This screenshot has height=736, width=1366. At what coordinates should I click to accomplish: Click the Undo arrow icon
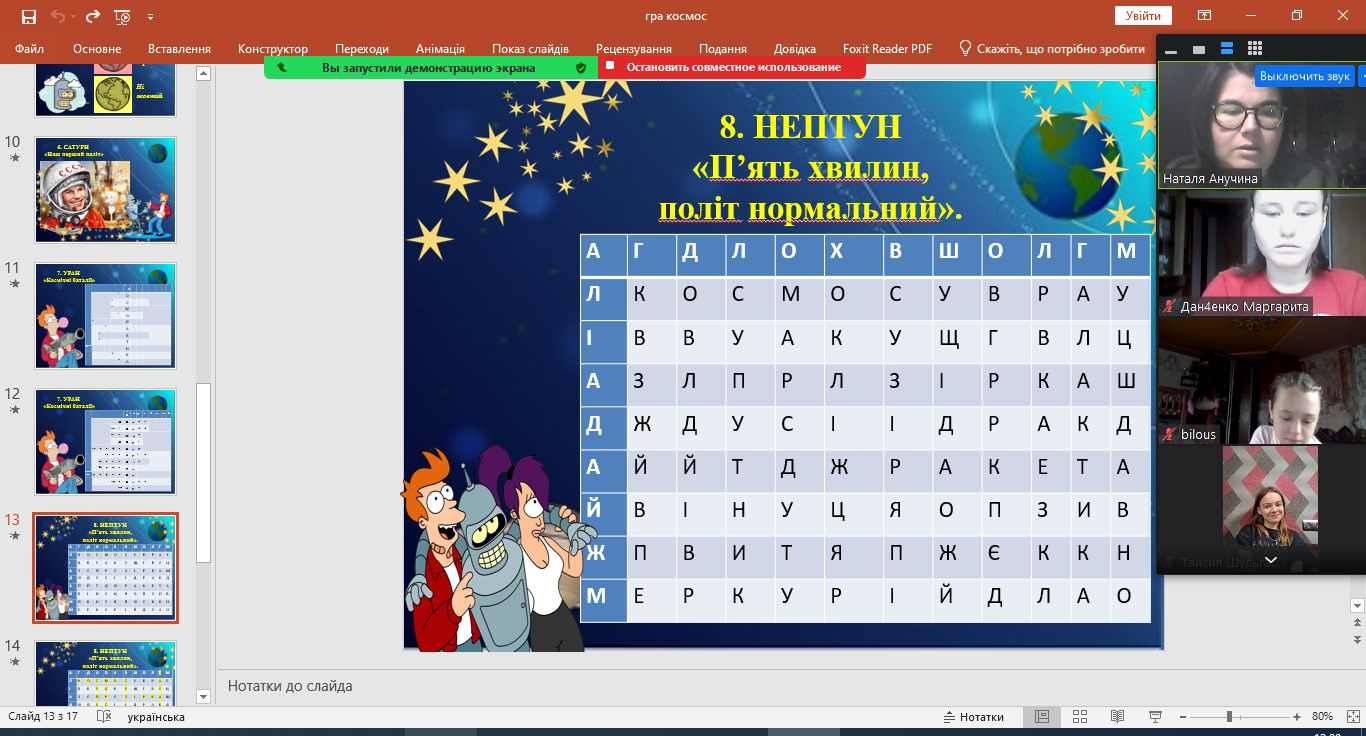(x=58, y=16)
